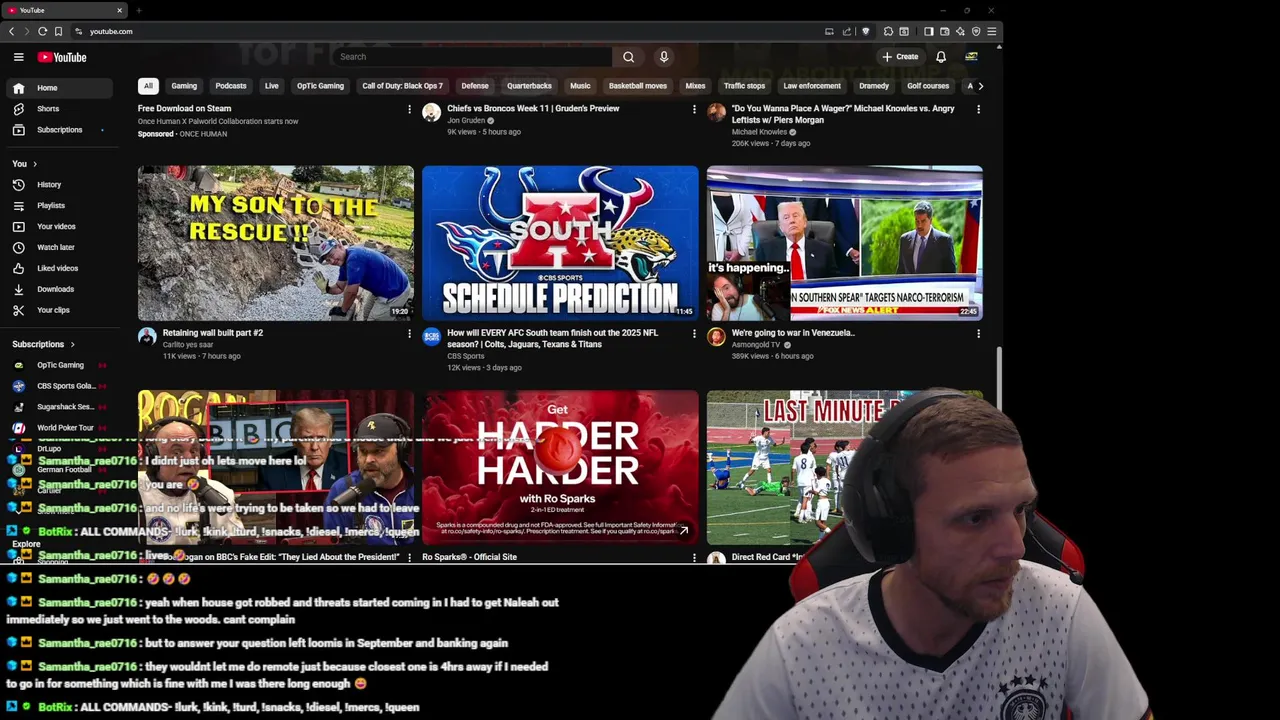Bookmark this page with the bookmark icon
This screenshot has height=720, width=1280.
(58, 31)
